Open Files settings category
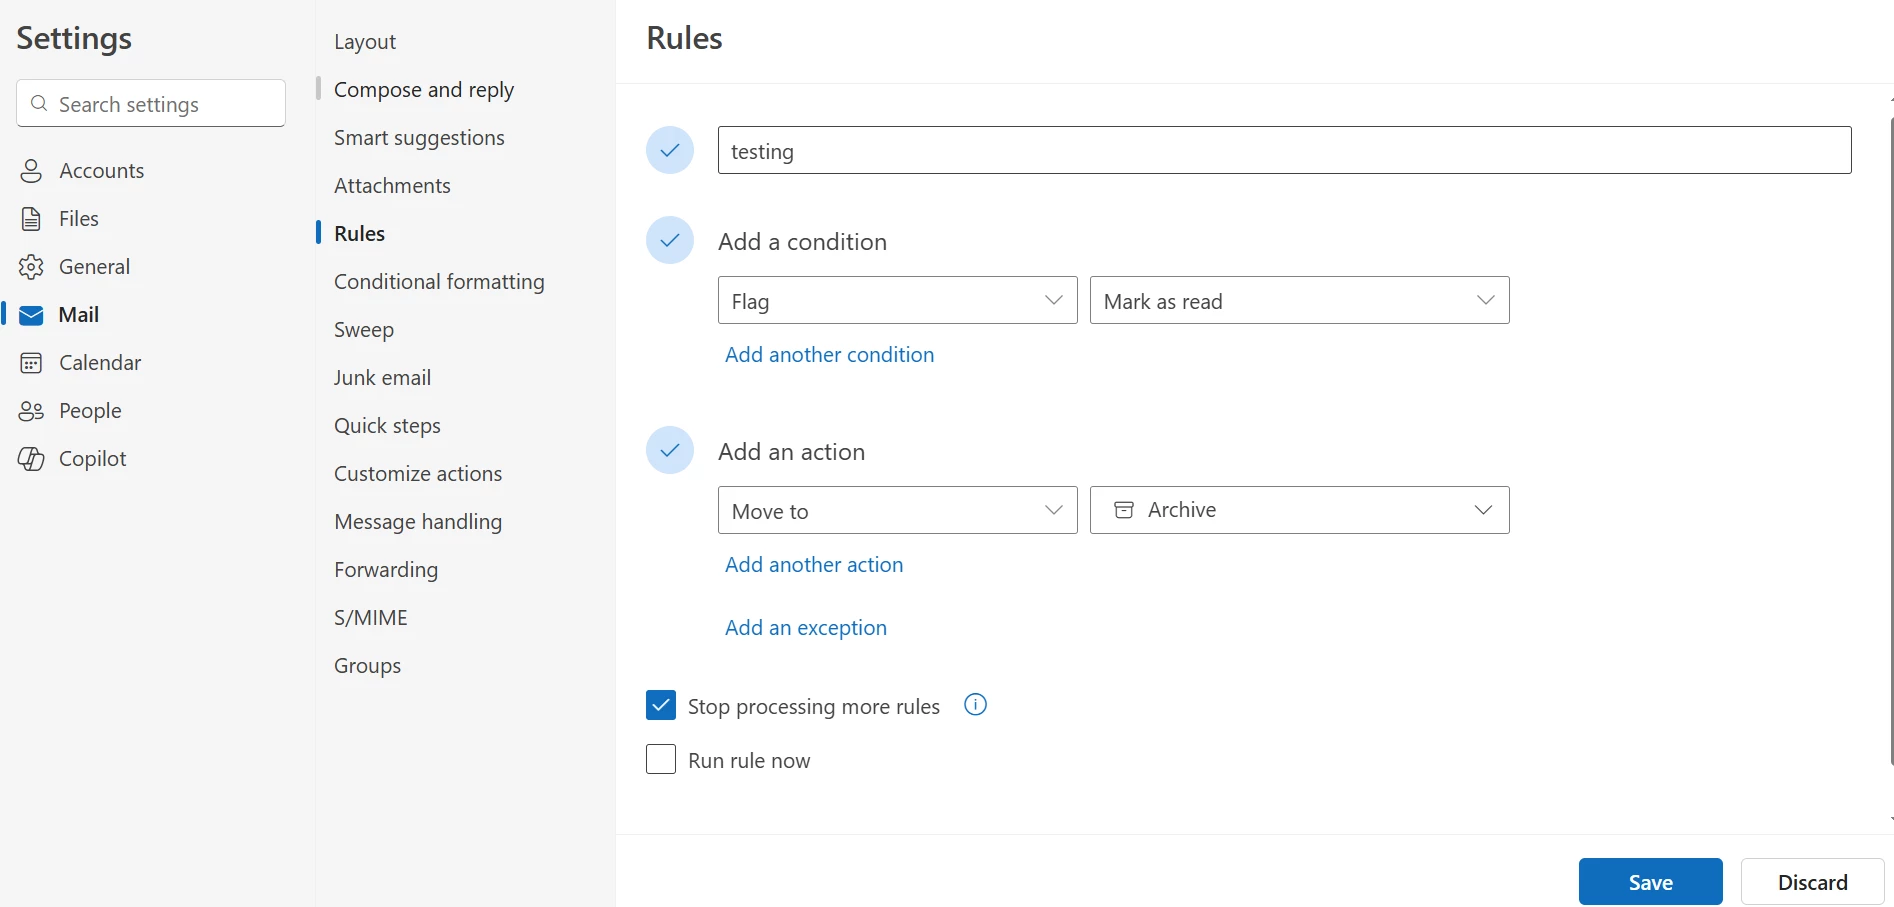This screenshot has width=1894, height=907. 79,219
